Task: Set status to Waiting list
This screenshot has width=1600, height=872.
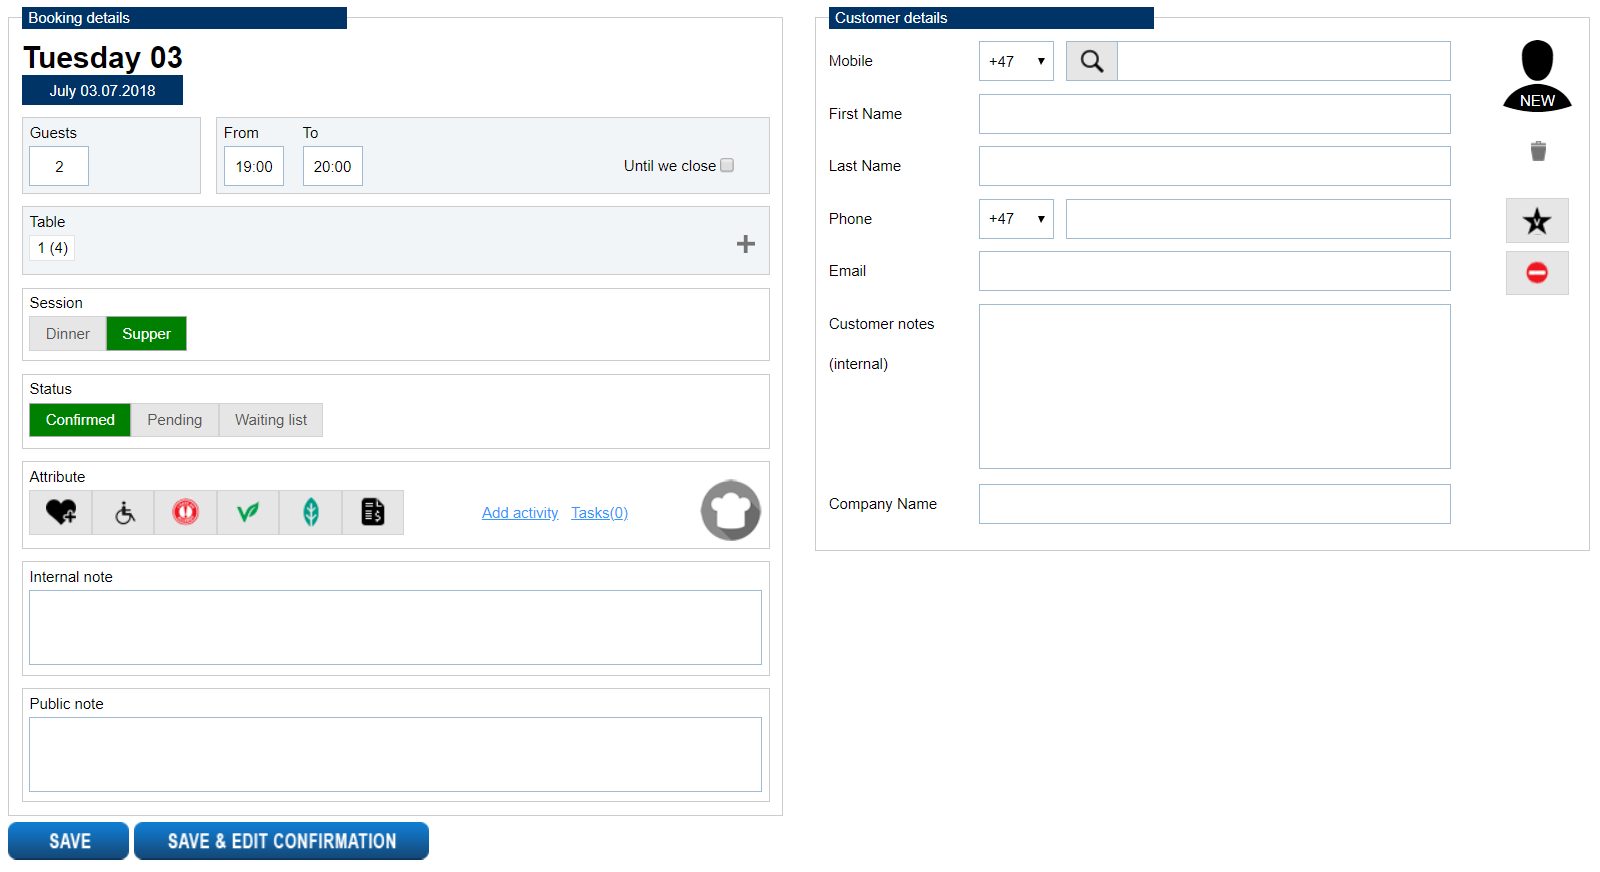Action: point(271,420)
